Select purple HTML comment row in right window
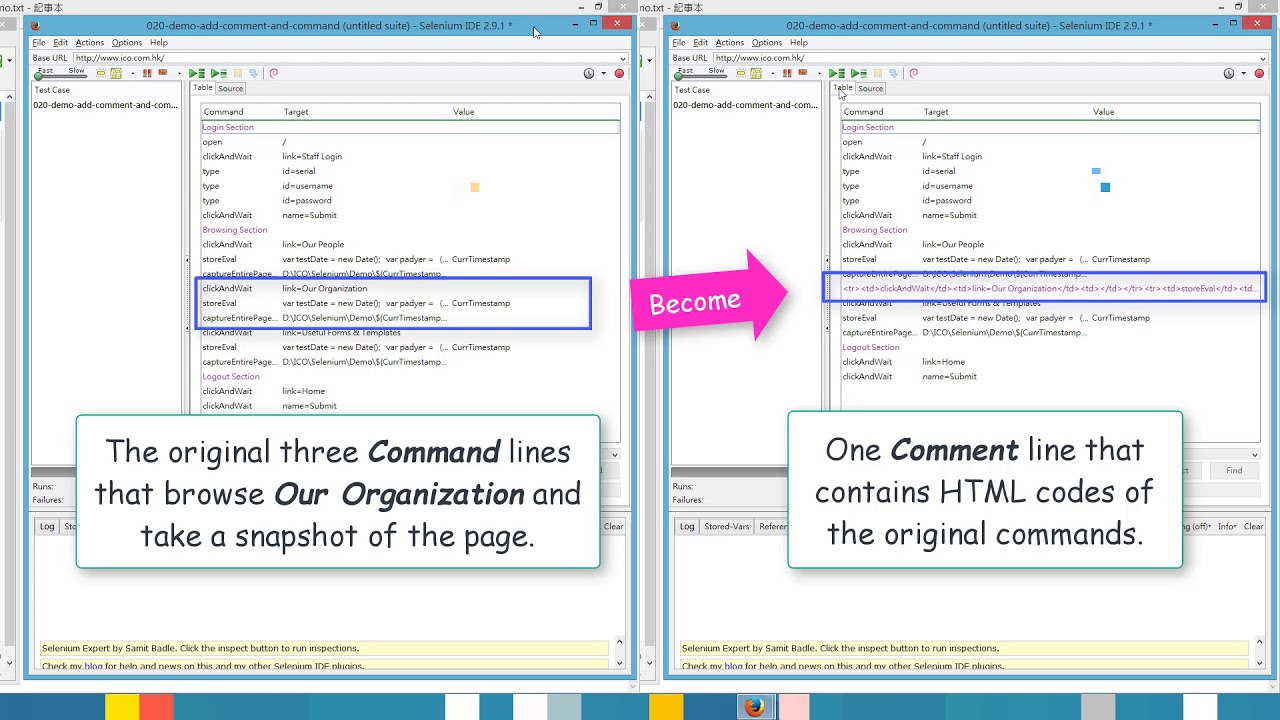The image size is (1280, 720). pos(1050,288)
